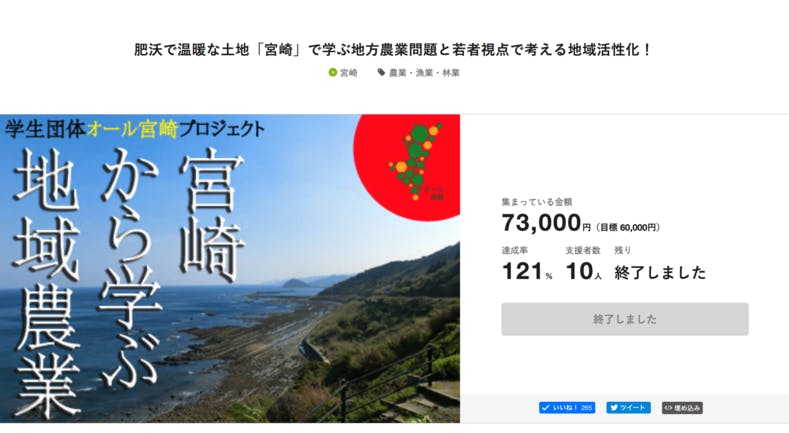
Task: Click the Facebook いいね！ checkmark button
Action: click(x=567, y=408)
